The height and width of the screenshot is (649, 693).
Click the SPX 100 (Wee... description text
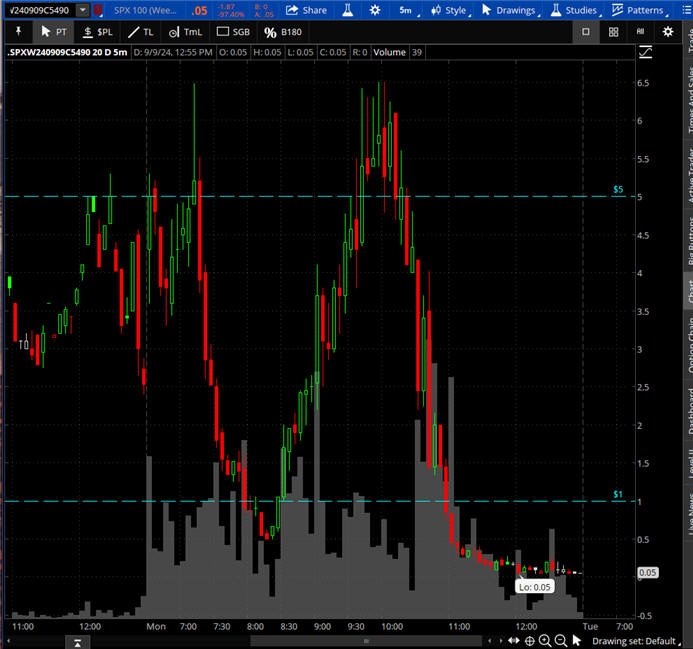(x=145, y=10)
